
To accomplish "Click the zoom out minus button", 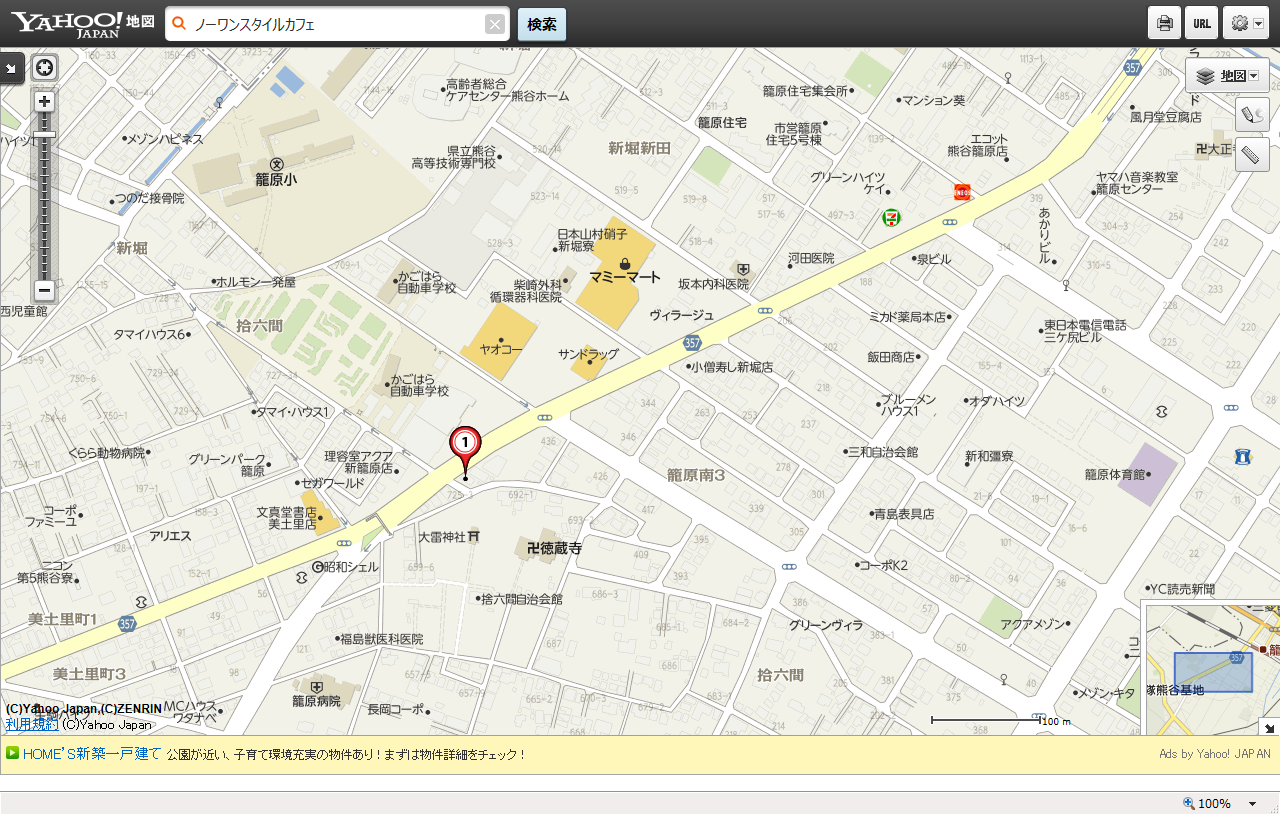I will tap(44, 291).
